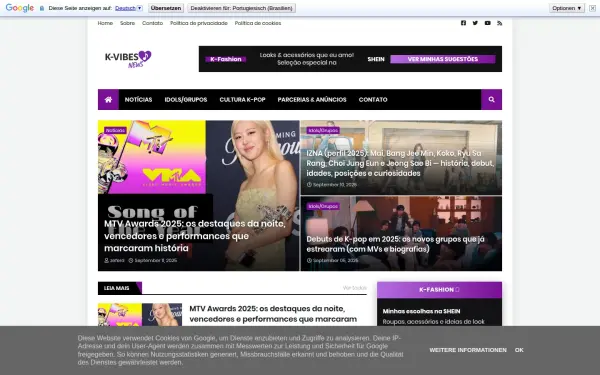Open the Twitter social icon

click(475, 23)
